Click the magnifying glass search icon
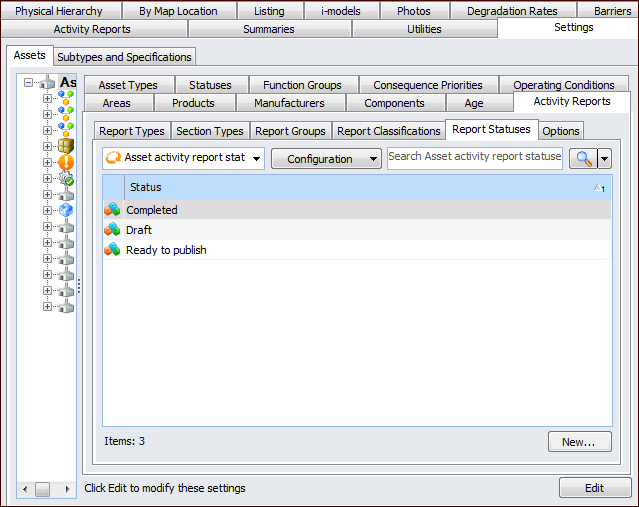639x507 pixels. [584, 159]
